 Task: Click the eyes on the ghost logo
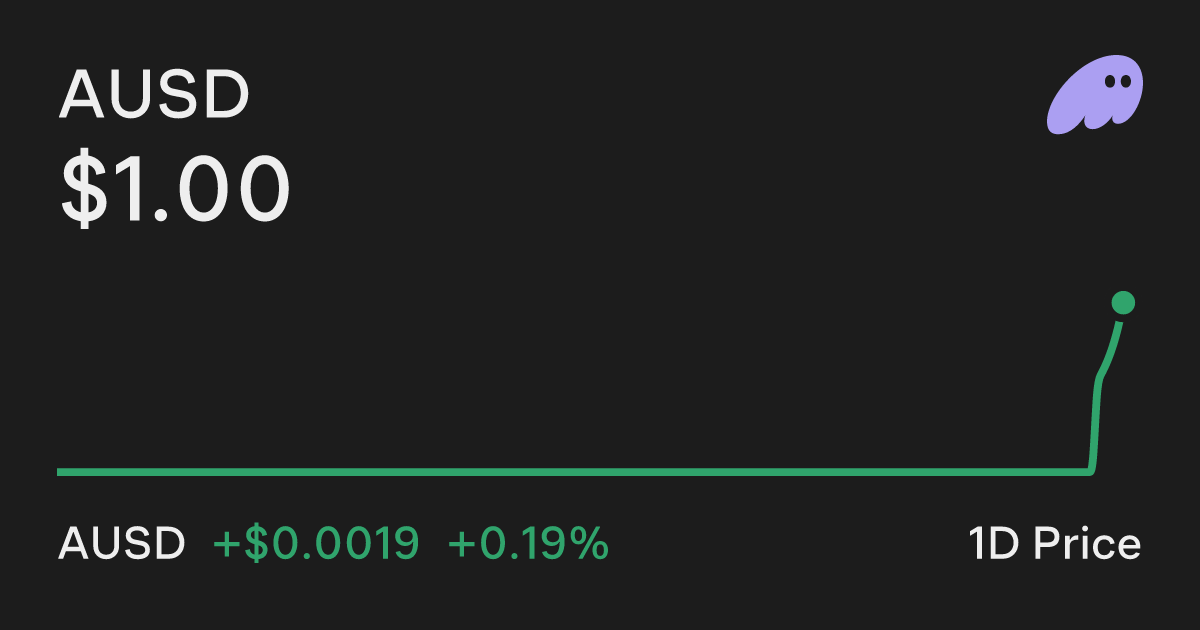pyautogui.click(x=1116, y=82)
